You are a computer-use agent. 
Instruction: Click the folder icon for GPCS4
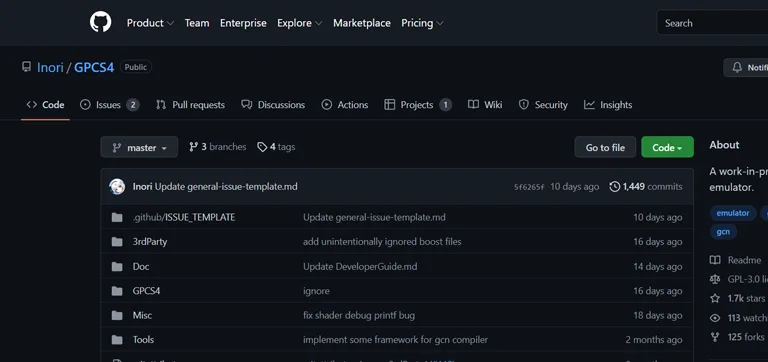click(x=117, y=291)
